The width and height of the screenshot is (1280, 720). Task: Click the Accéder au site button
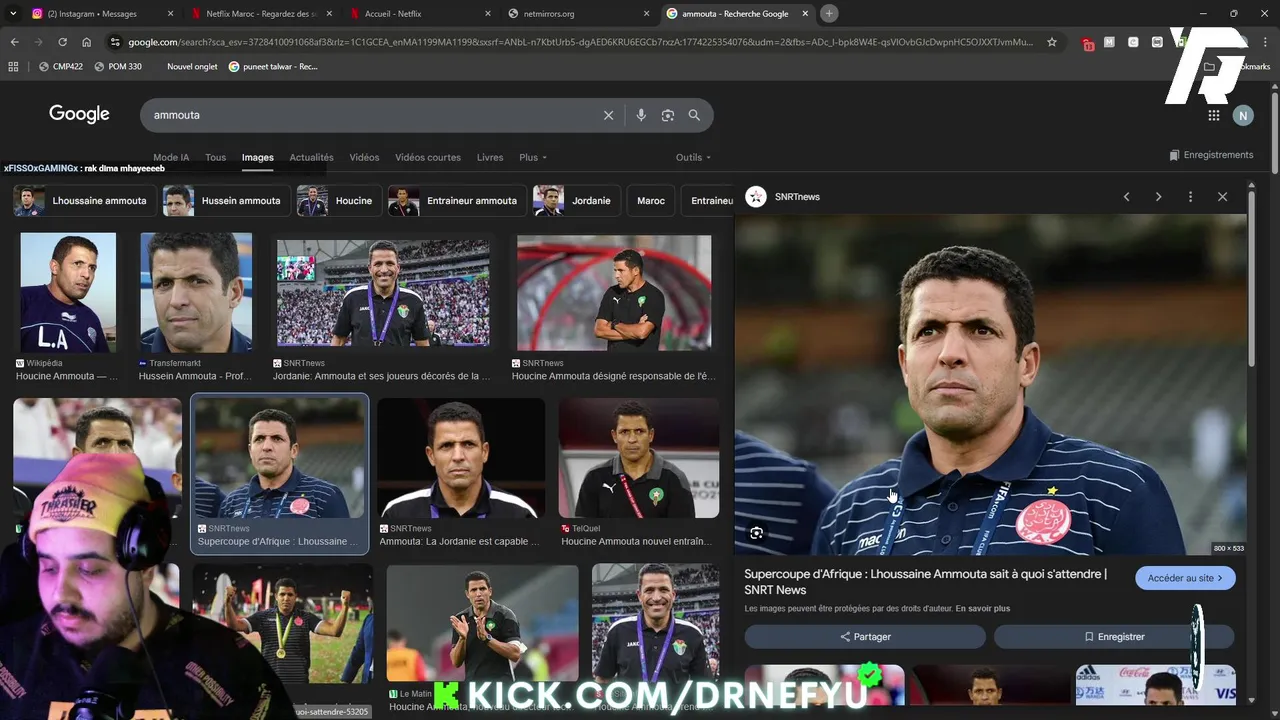[x=1185, y=578]
